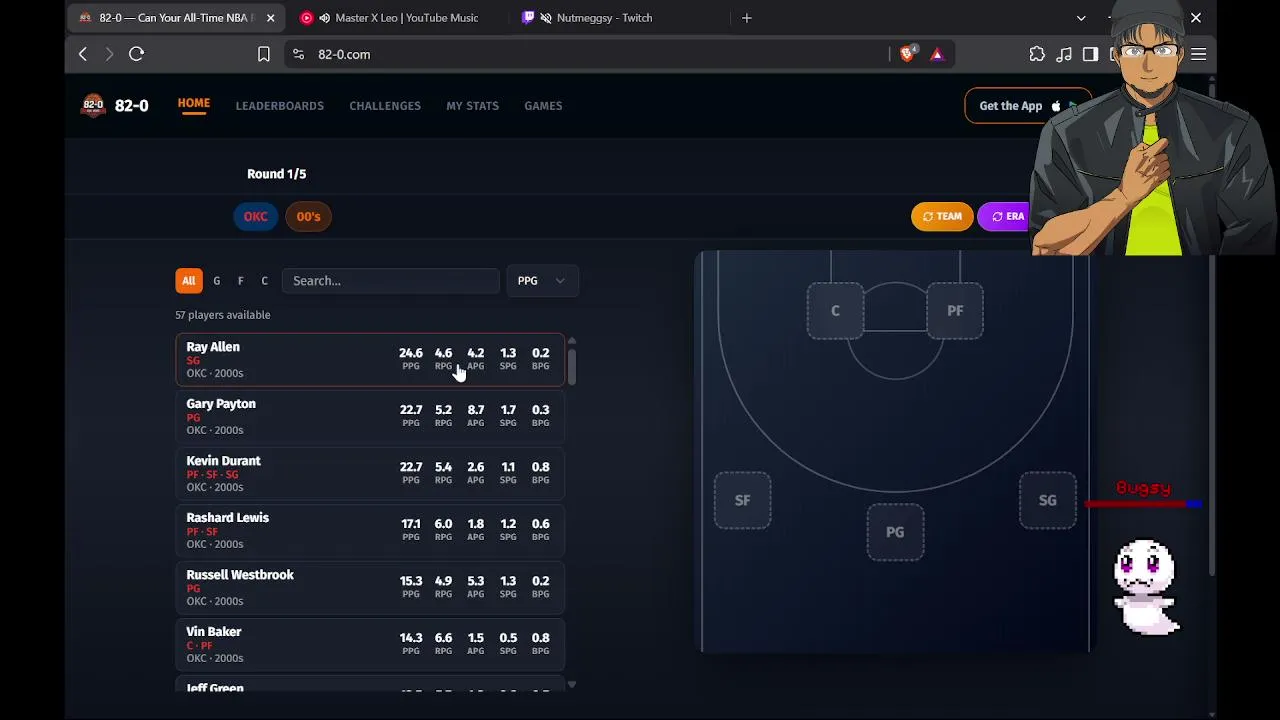Open the Games nav item
The image size is (1280, 720).
point(543,106)
